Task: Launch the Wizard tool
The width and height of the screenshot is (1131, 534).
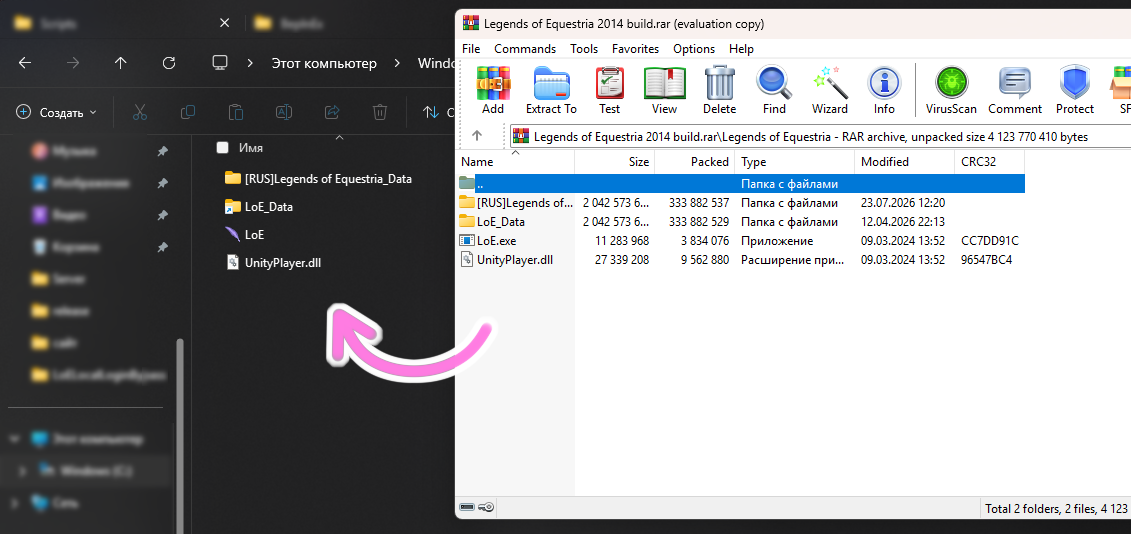Action: click(x=829, y=90)
